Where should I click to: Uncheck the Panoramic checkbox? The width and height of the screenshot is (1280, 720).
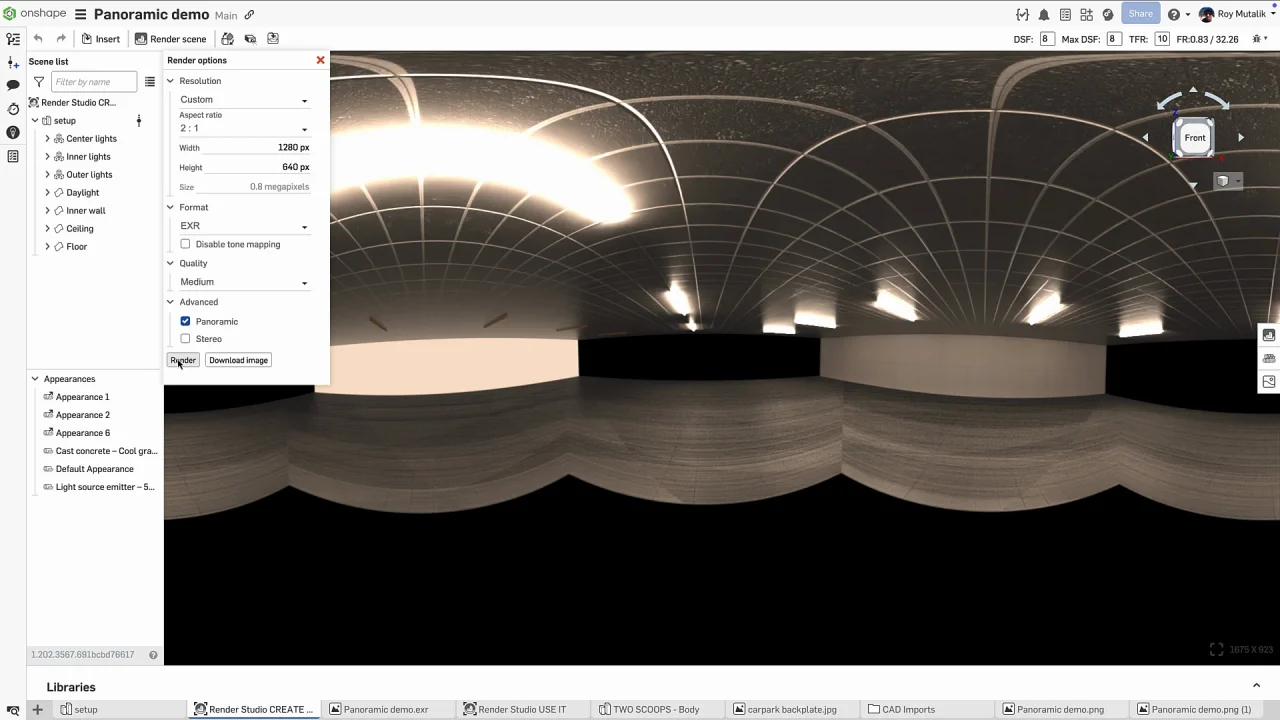(185, 322)
